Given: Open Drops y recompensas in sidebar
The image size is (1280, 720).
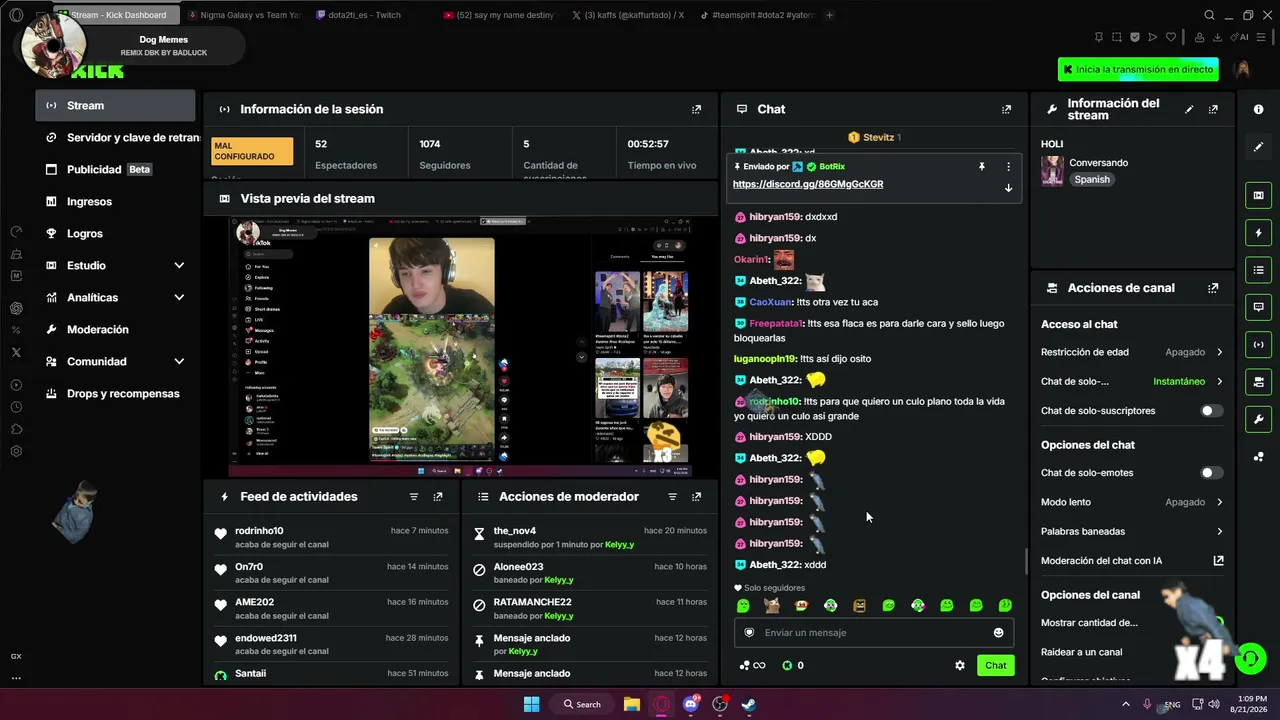Looking at the screenshot, I should point(116,393).
